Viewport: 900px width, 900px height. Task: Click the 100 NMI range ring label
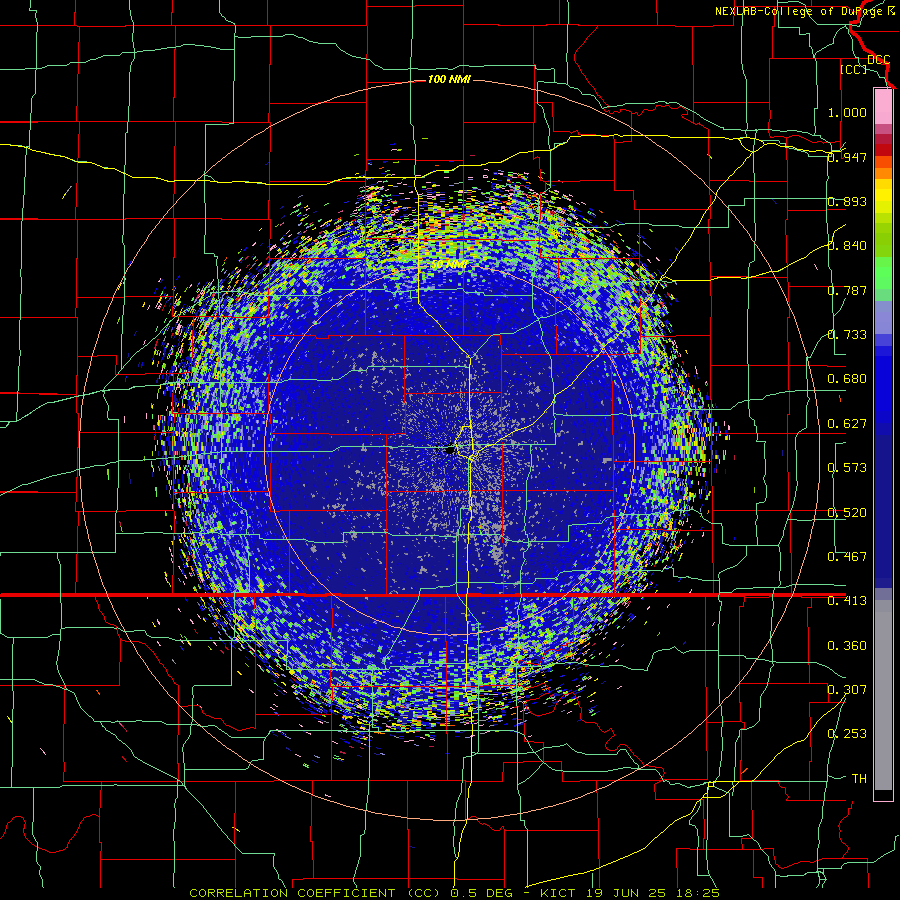[449, 79]
